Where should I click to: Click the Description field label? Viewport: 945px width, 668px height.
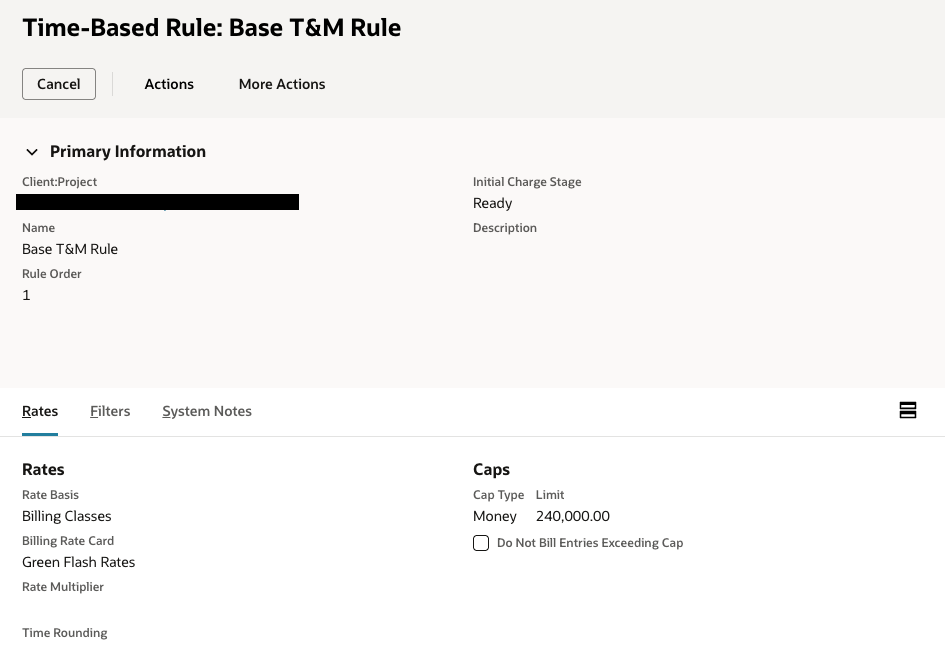click(x=504, y=228)
